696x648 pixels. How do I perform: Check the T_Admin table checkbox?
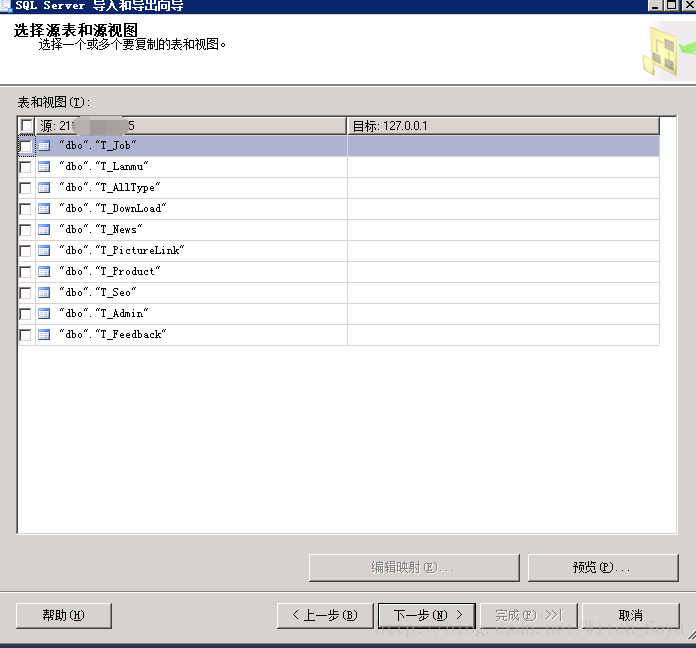tap(25, 314)
